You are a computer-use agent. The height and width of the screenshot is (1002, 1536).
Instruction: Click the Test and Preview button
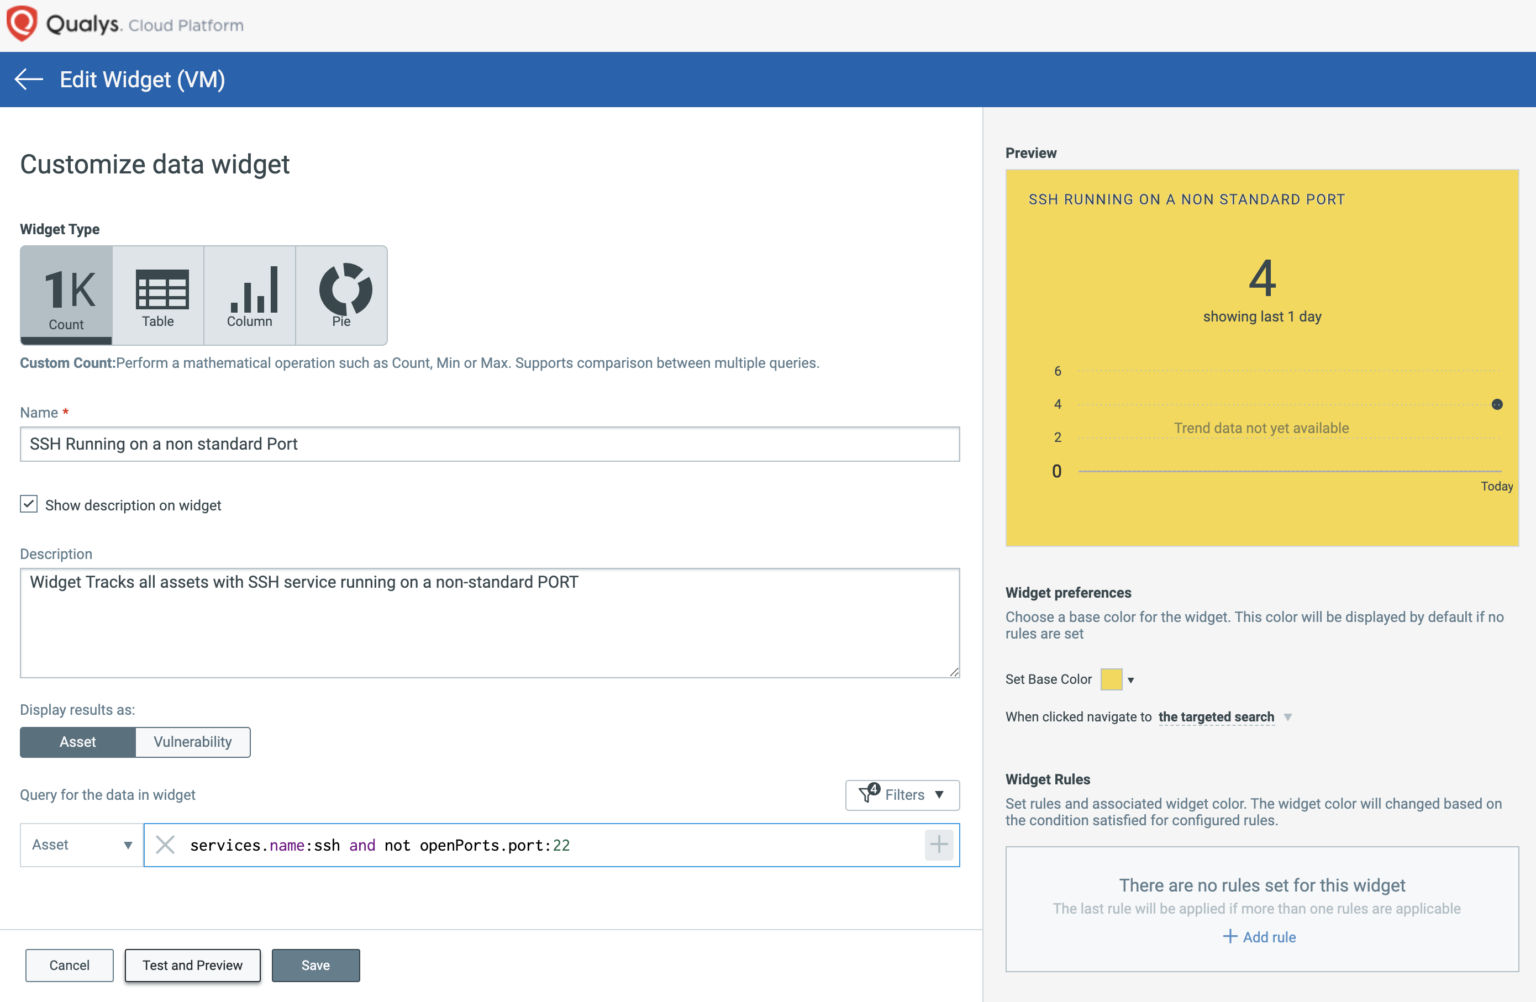[192, 965]
